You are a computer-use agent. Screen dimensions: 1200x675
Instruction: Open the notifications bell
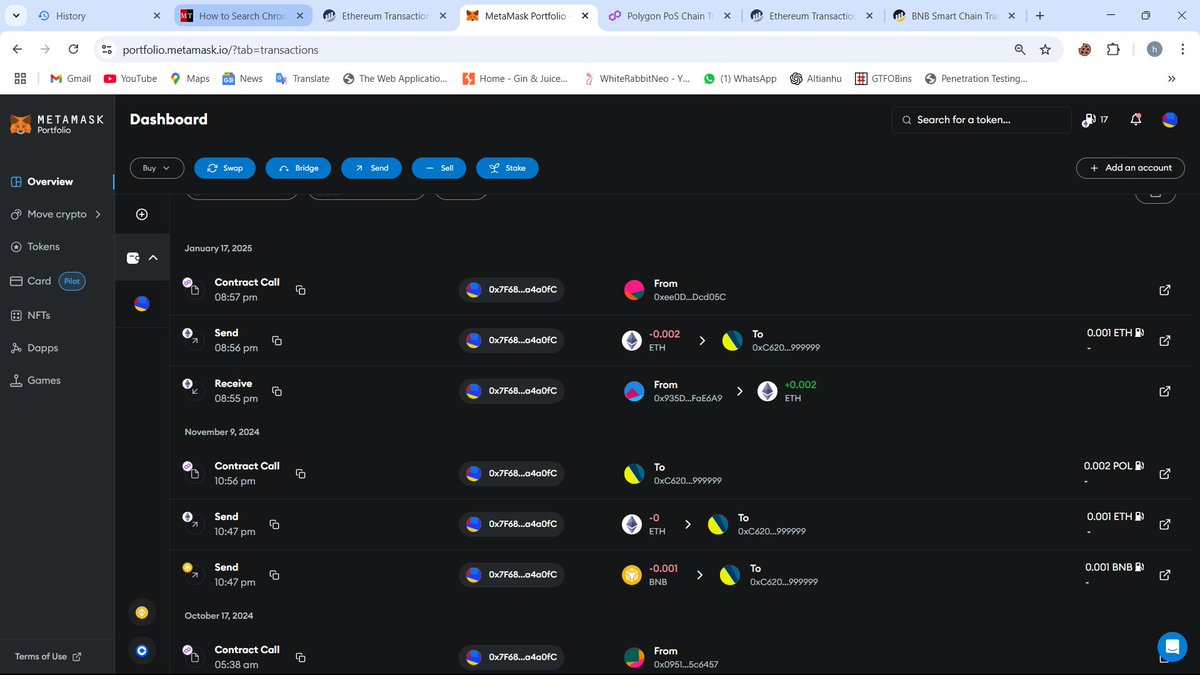(1135, 119)
